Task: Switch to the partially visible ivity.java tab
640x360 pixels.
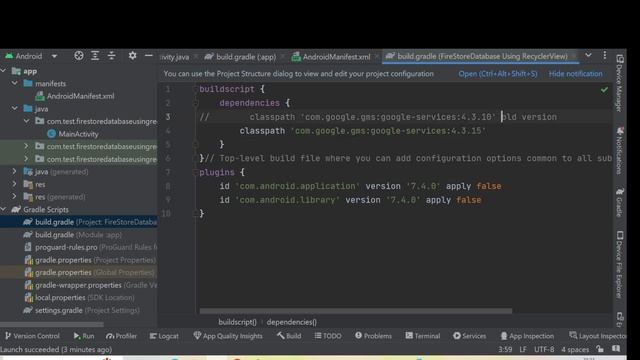Action: [x=175, y=57]
